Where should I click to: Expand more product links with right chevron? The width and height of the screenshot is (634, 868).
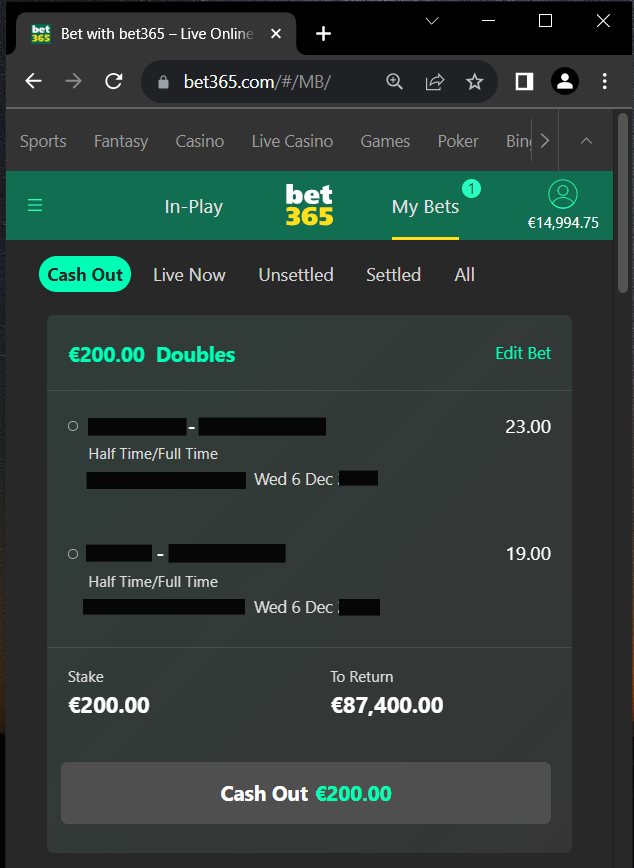click(545, 141)
